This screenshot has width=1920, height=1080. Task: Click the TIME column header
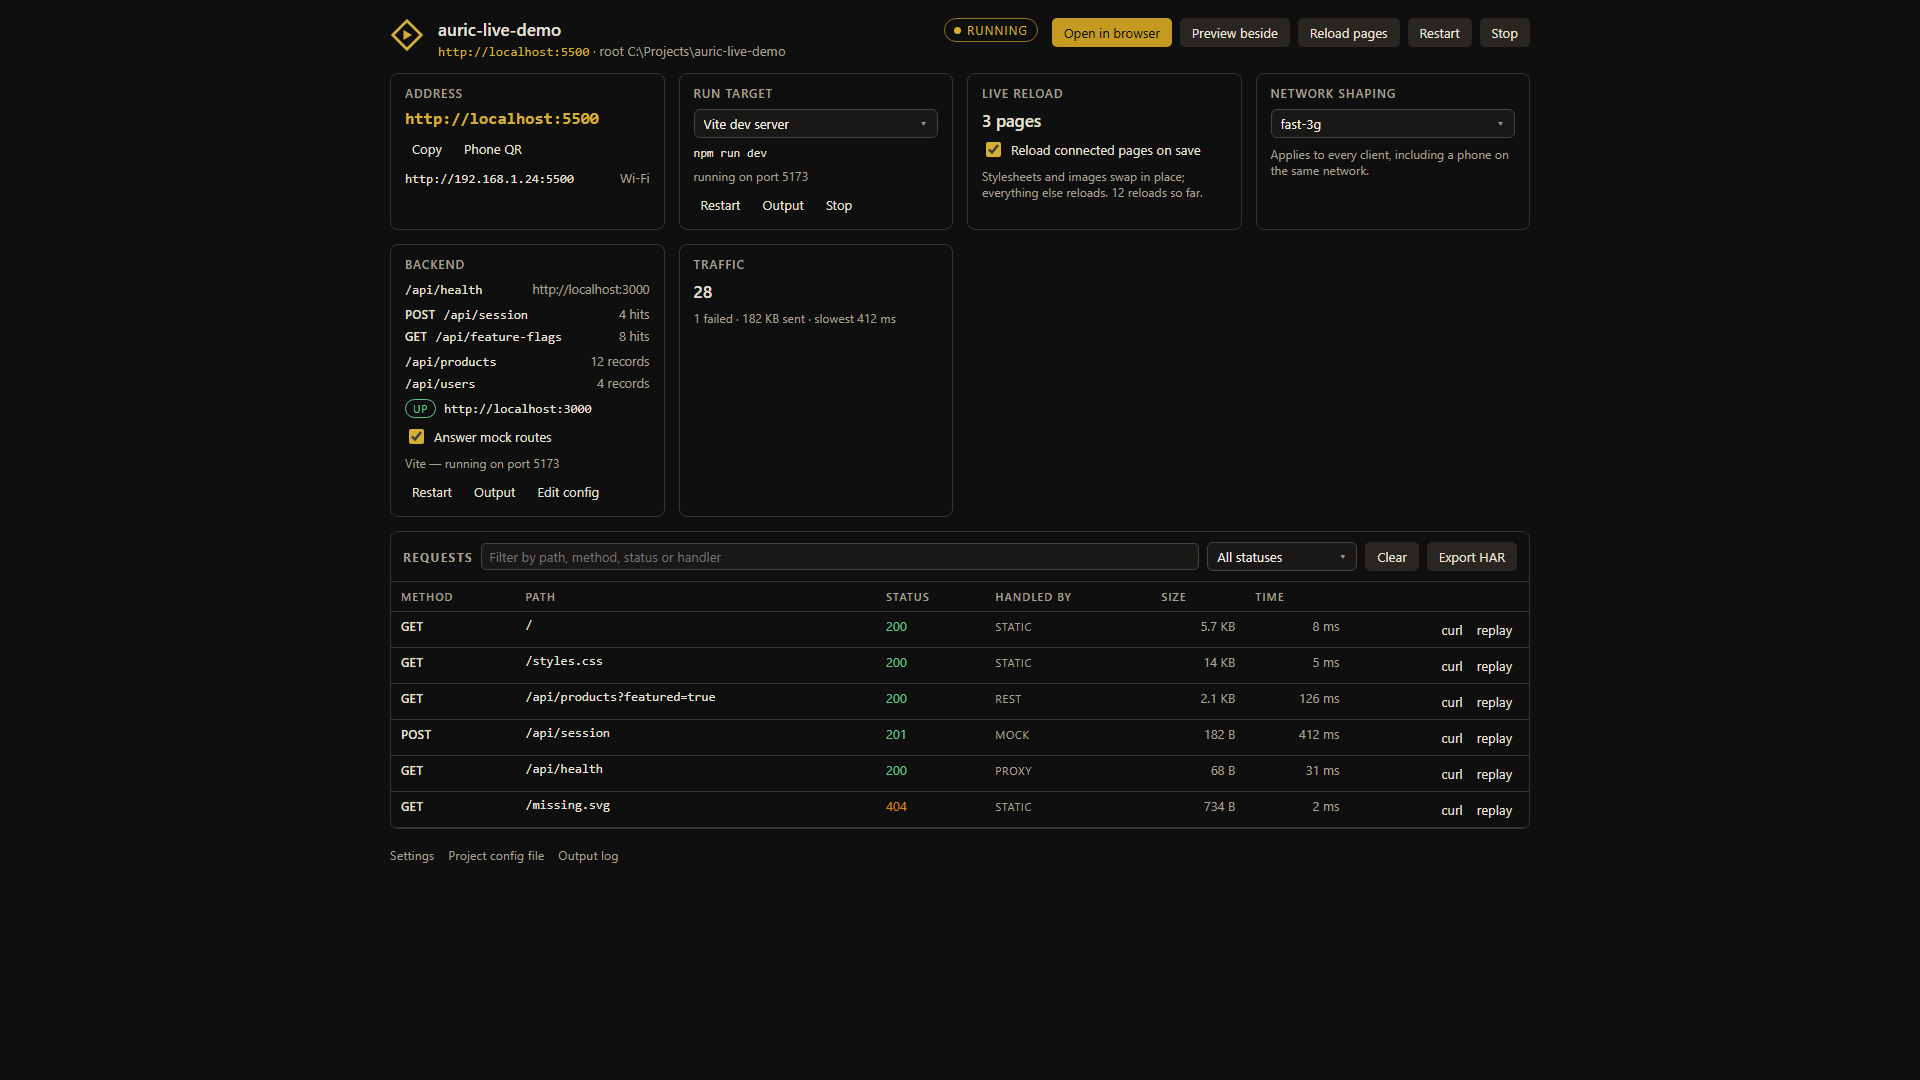1269,597
